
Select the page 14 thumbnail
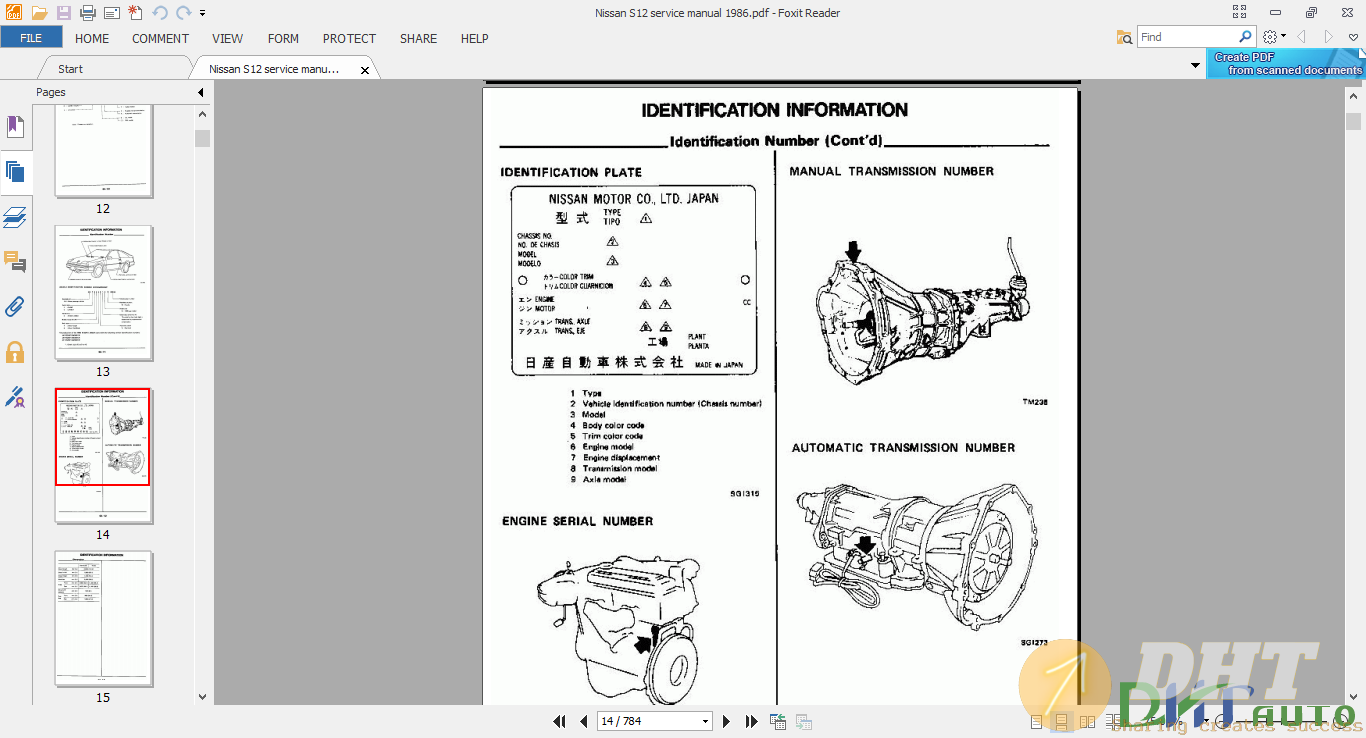pos(104,455)
